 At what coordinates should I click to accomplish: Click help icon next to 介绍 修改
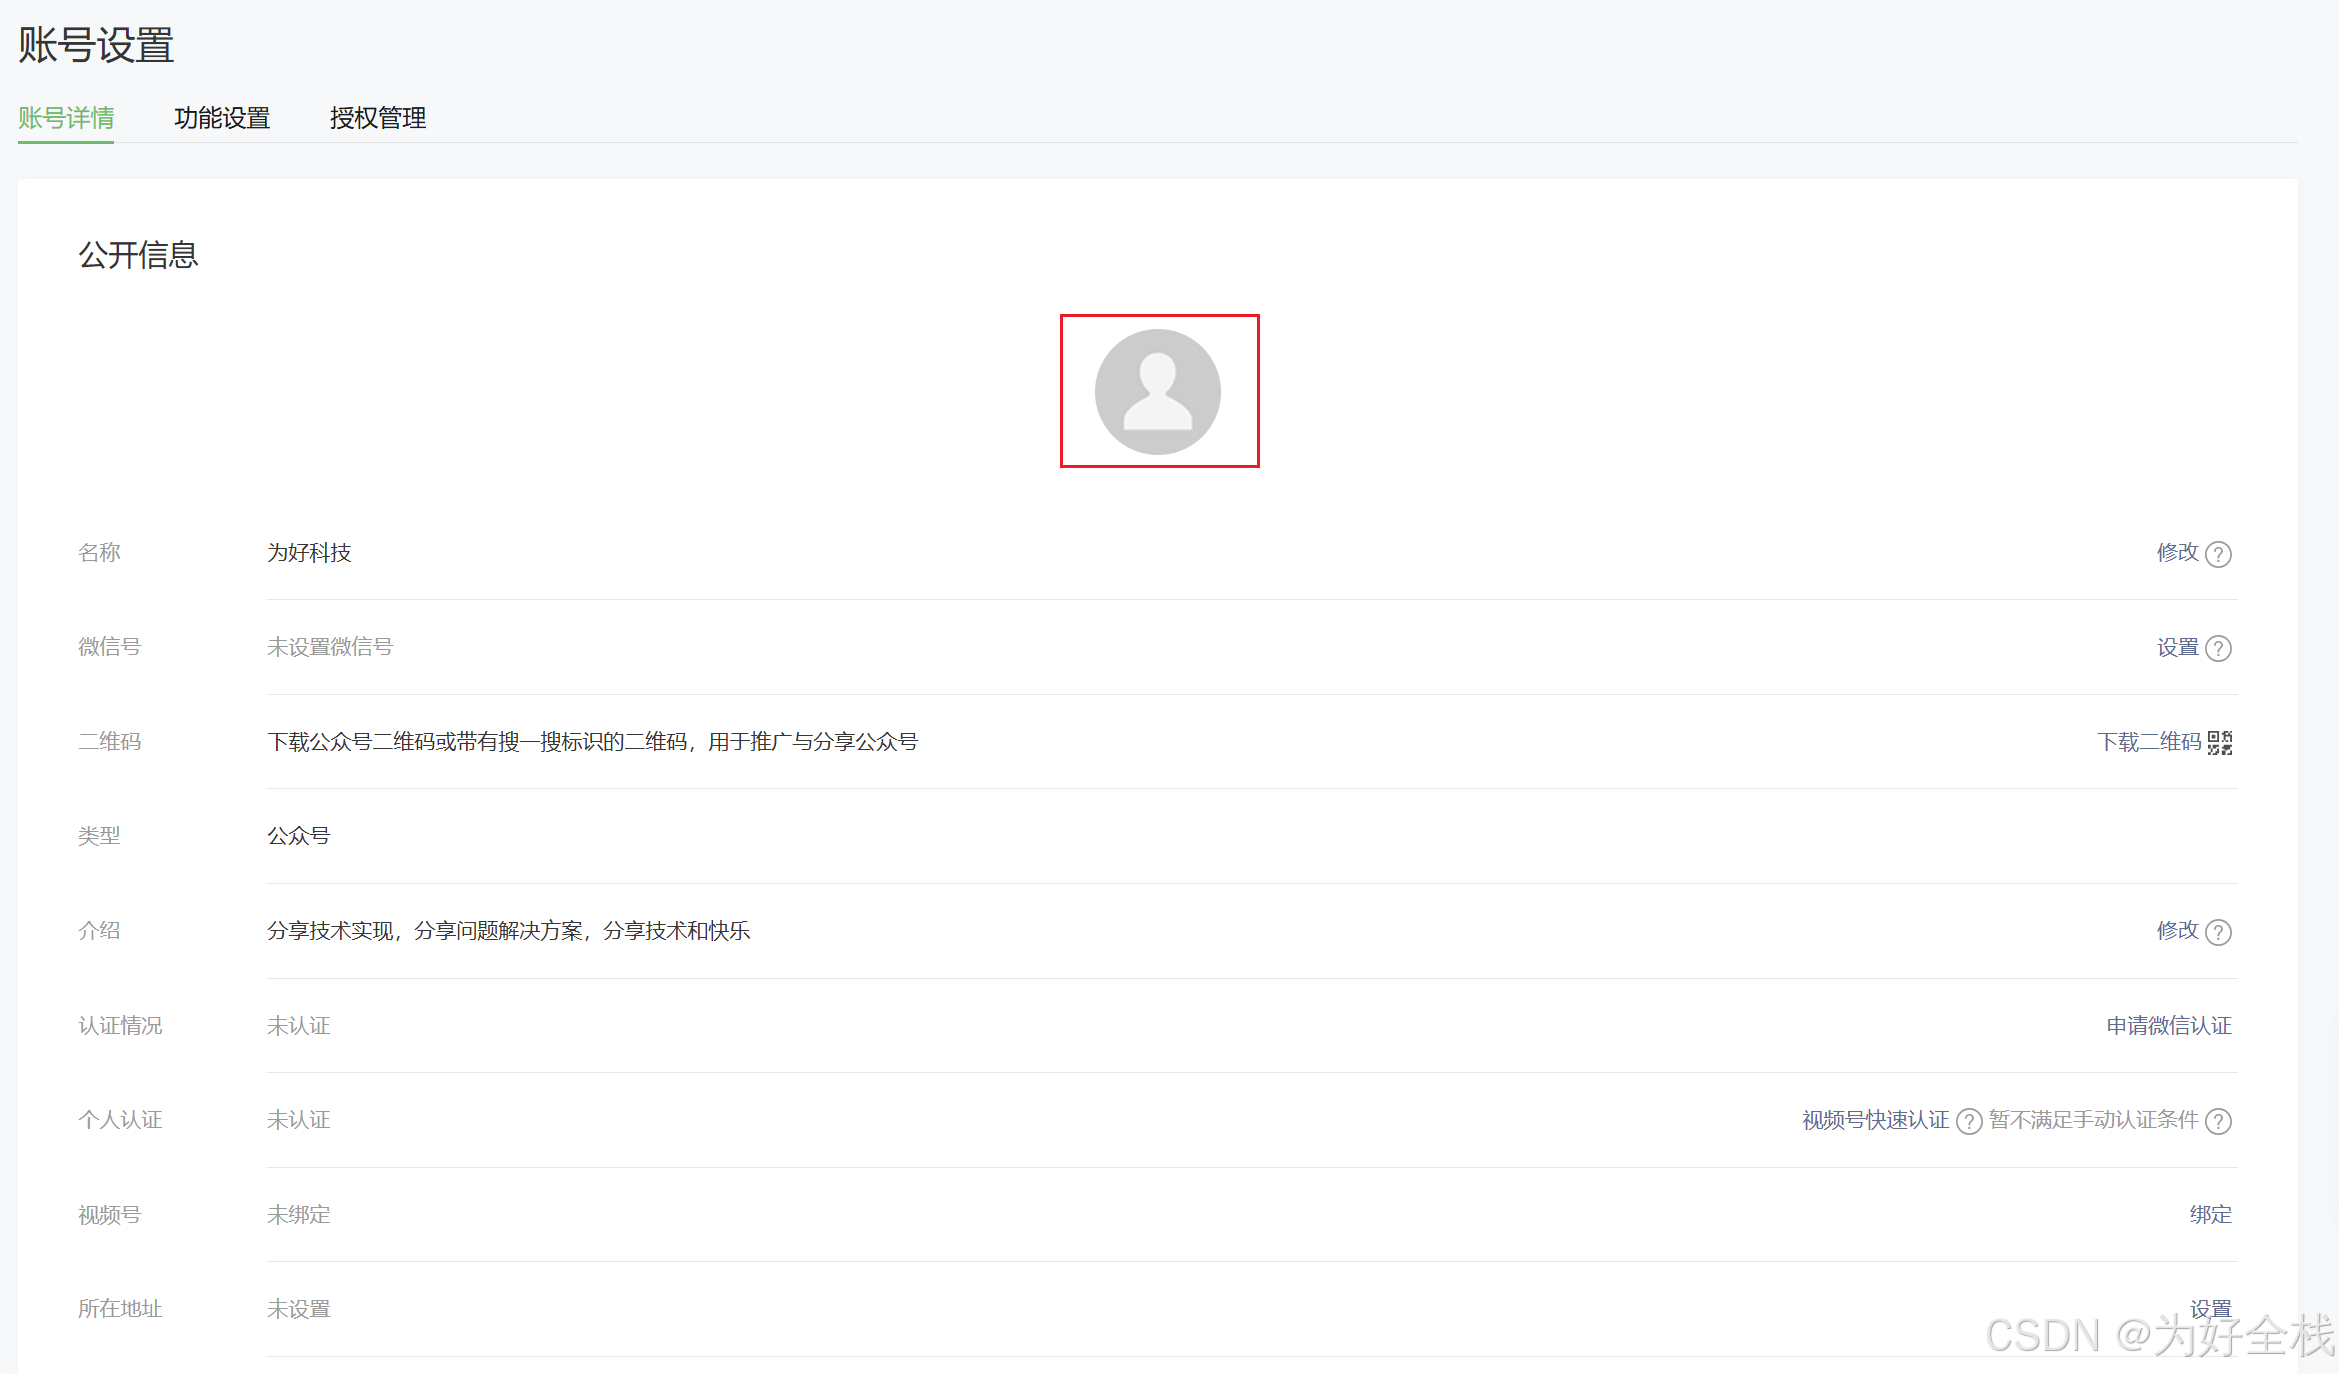pyautogui.click(x=2218, y=932)
